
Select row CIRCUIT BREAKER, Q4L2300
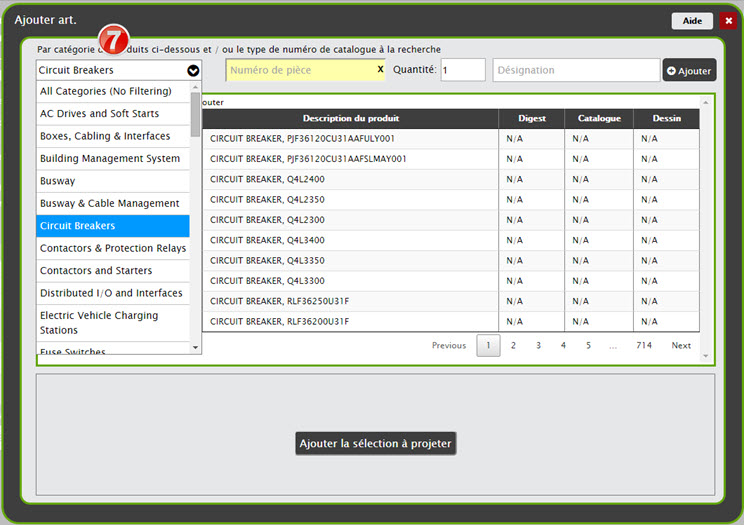[451, 220]
